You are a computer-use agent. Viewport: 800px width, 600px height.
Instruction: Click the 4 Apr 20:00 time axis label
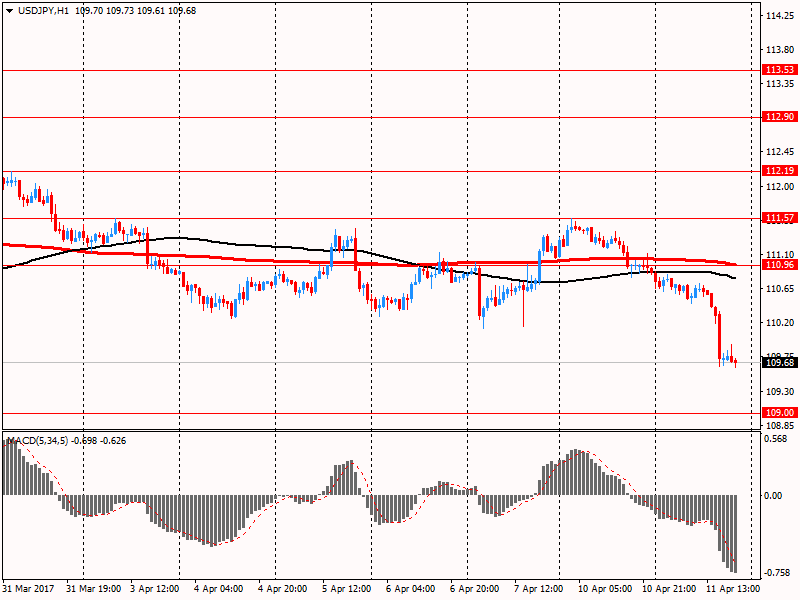pos(283,588)
